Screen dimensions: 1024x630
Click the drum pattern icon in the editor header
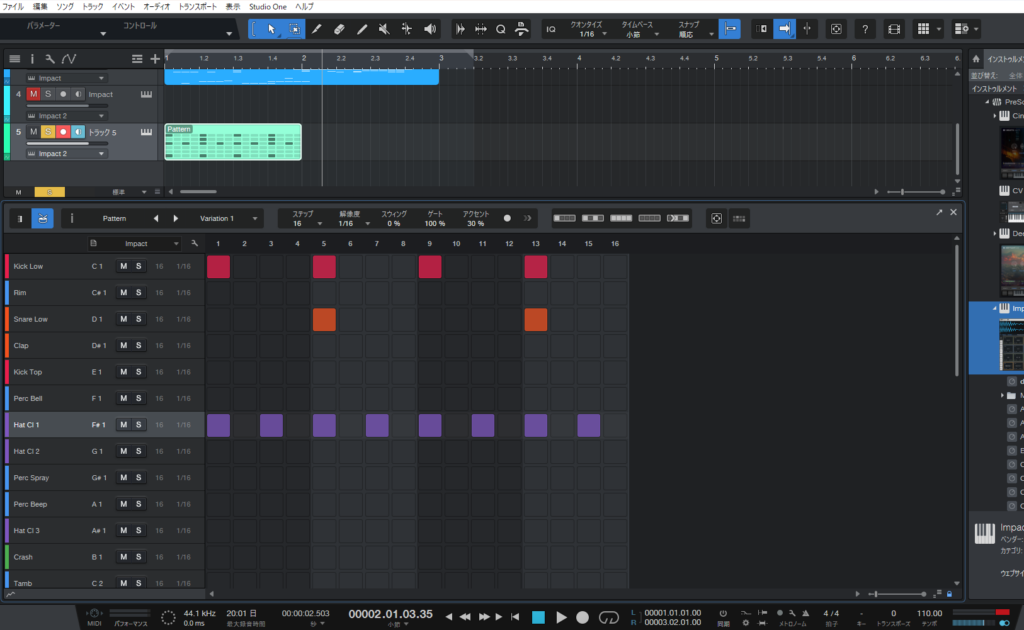[42, 218]
